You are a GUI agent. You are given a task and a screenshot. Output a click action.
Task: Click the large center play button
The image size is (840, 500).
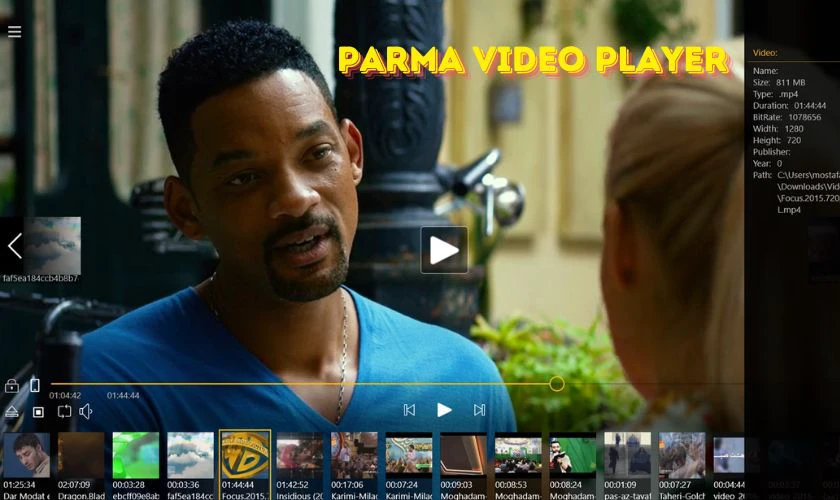point(444,250)
